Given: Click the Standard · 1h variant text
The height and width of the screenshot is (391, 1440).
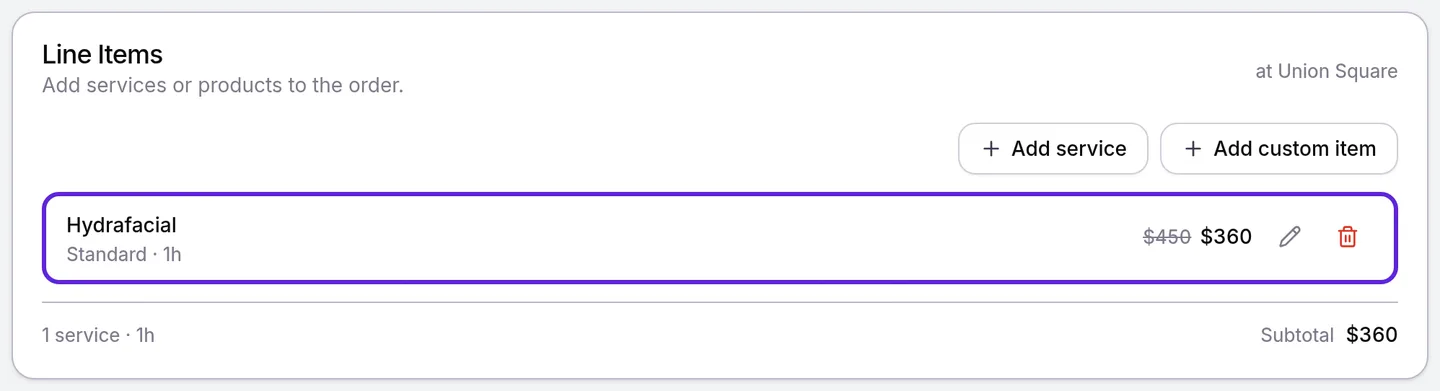Looking at the screenshot, I should (124, 254).
